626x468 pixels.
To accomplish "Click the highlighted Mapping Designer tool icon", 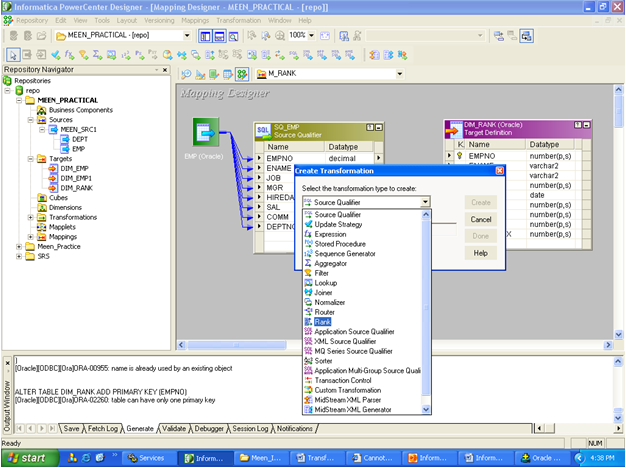I will [242, 74].
